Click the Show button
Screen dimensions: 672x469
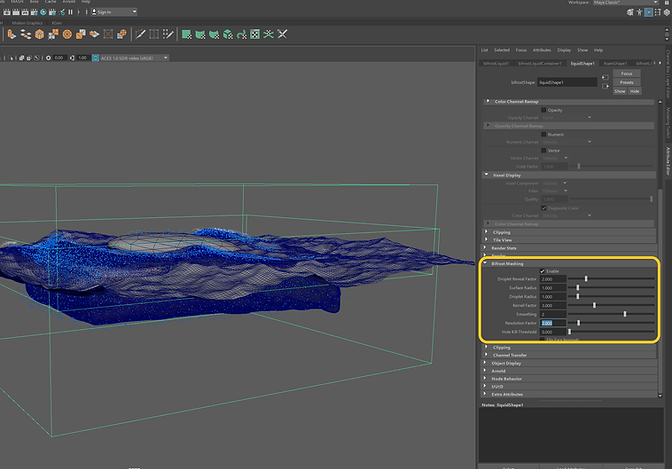tap(620, 91)
